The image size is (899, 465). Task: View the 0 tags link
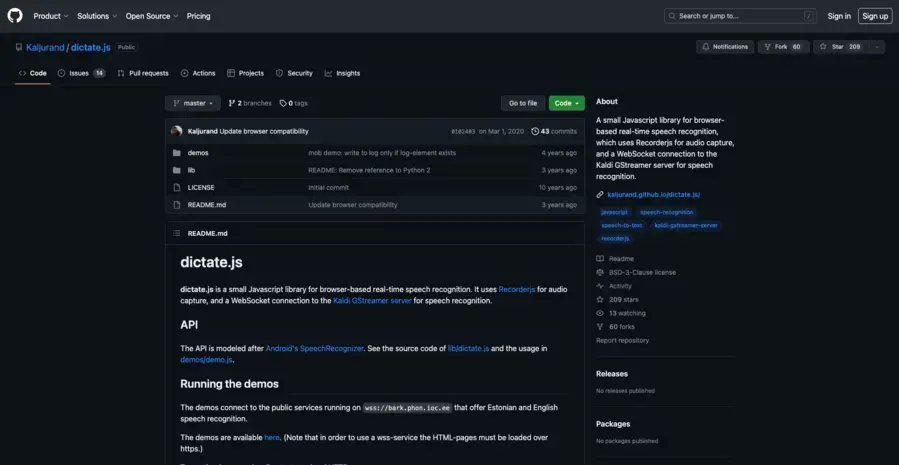point(294,103)
